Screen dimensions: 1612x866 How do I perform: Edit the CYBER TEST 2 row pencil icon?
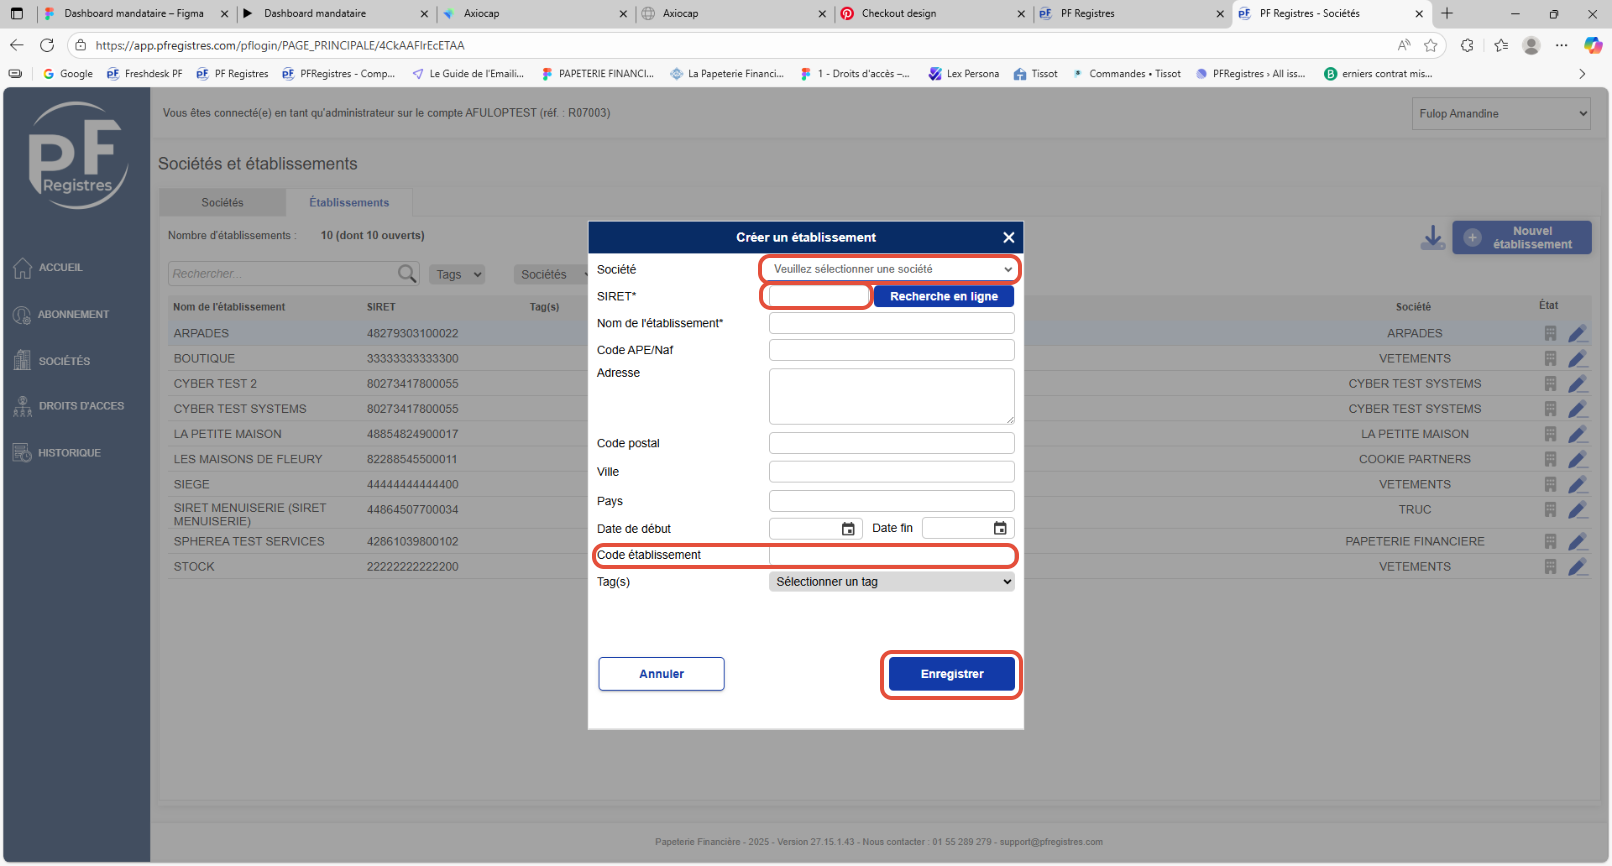(1578, 383)
